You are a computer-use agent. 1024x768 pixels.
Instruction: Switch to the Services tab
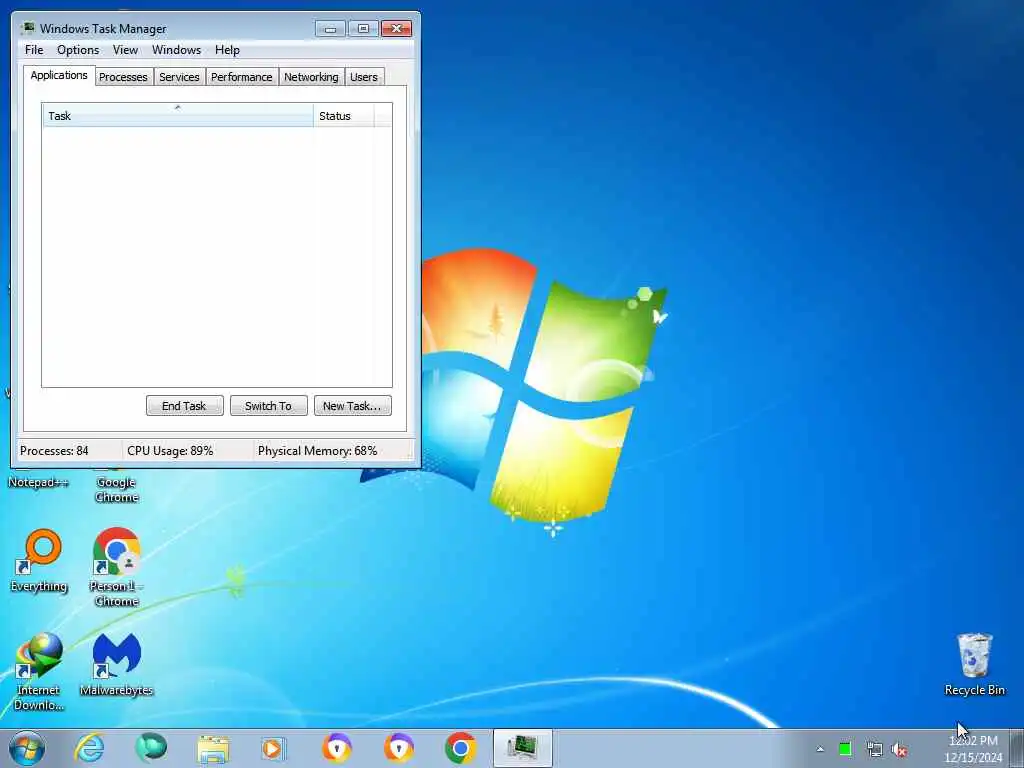(x=179, y=77)
